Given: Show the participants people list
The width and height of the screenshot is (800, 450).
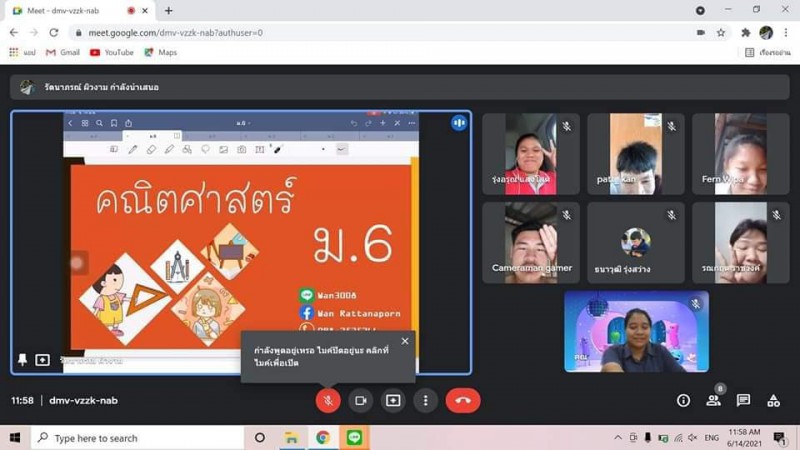Looking at the screenshot, I should (x=713, y=400).
